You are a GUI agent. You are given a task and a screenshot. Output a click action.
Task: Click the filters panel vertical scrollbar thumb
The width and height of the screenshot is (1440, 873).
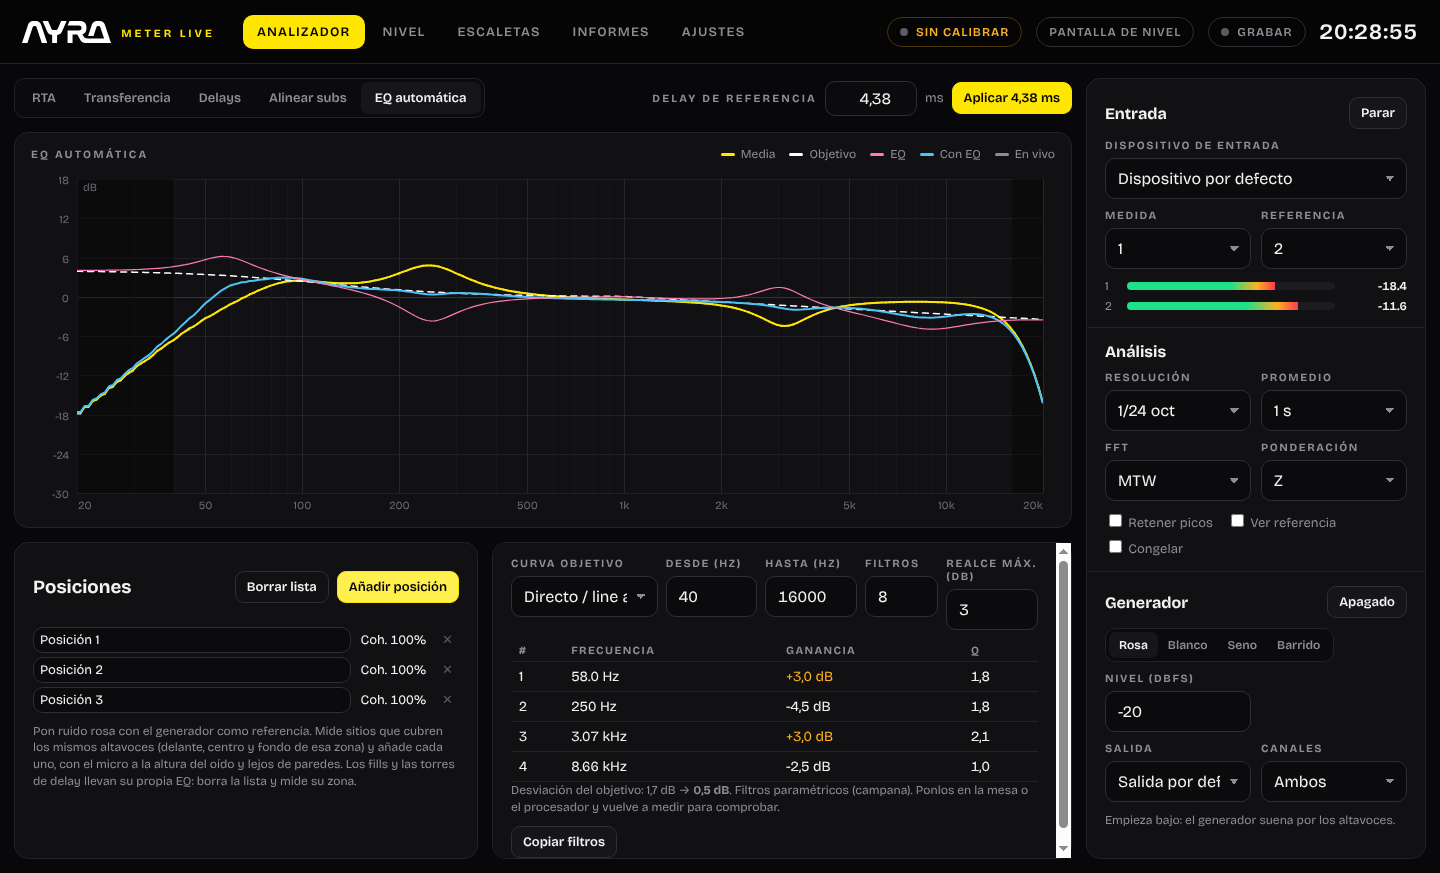pos(1064,695)
